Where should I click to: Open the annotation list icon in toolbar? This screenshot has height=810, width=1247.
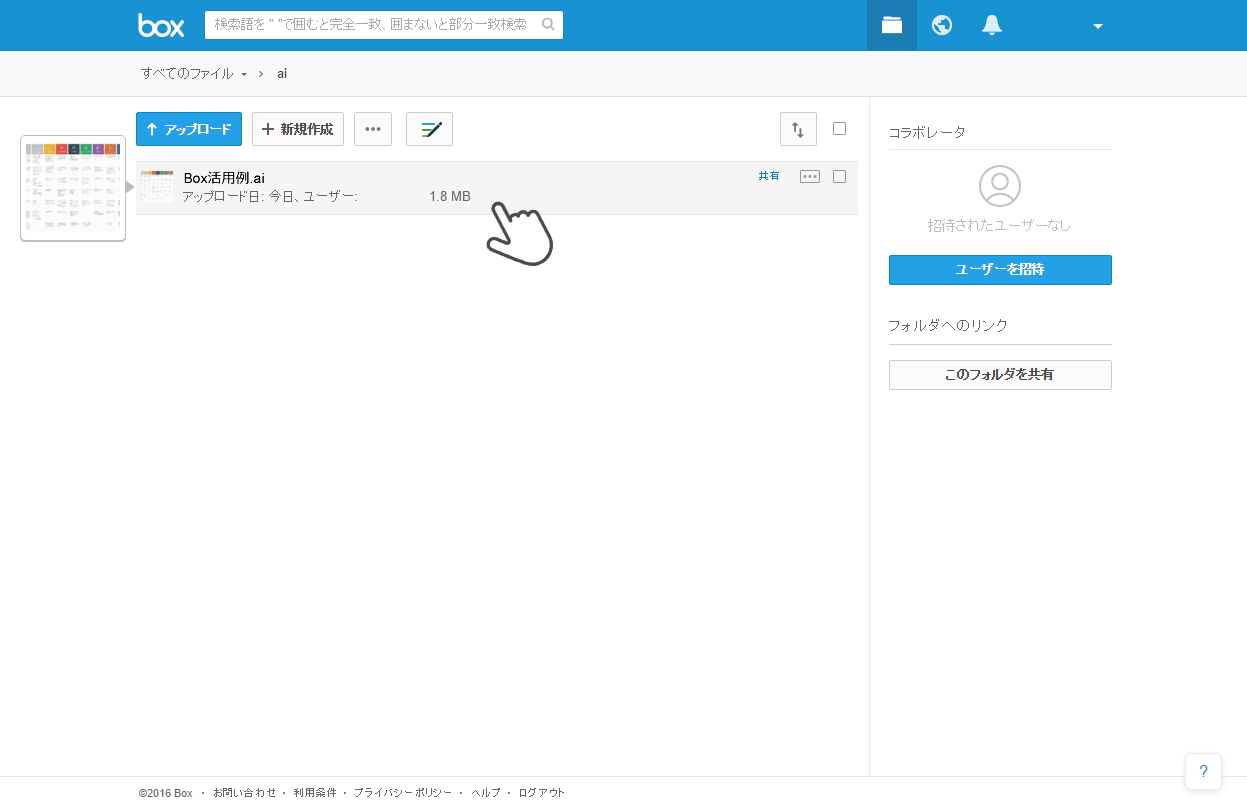click(x=429, y=129)
